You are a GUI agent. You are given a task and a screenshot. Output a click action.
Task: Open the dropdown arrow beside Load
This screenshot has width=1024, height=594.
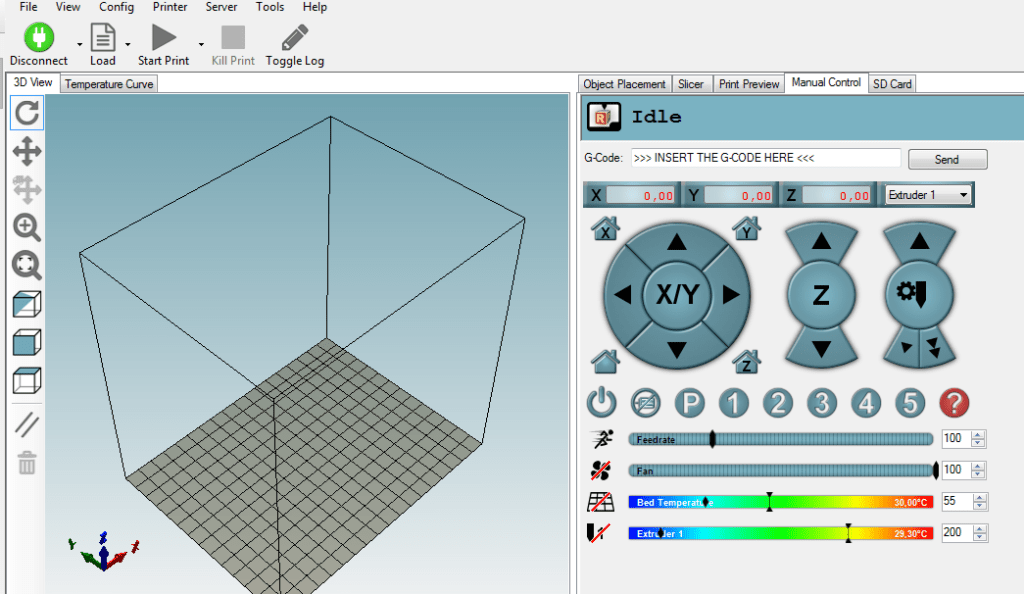[130, 42]
